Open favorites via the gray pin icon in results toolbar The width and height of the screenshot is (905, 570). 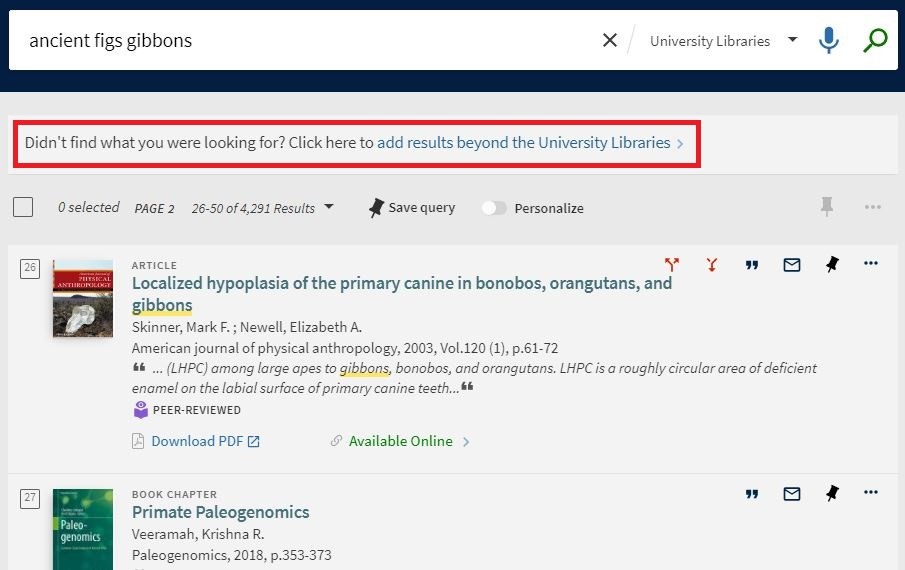(827, 207)
